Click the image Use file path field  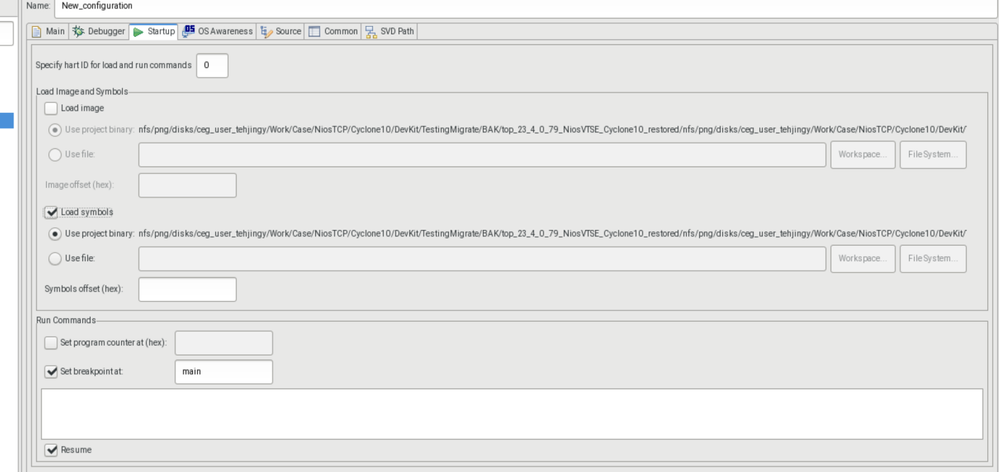pos(482,155)
